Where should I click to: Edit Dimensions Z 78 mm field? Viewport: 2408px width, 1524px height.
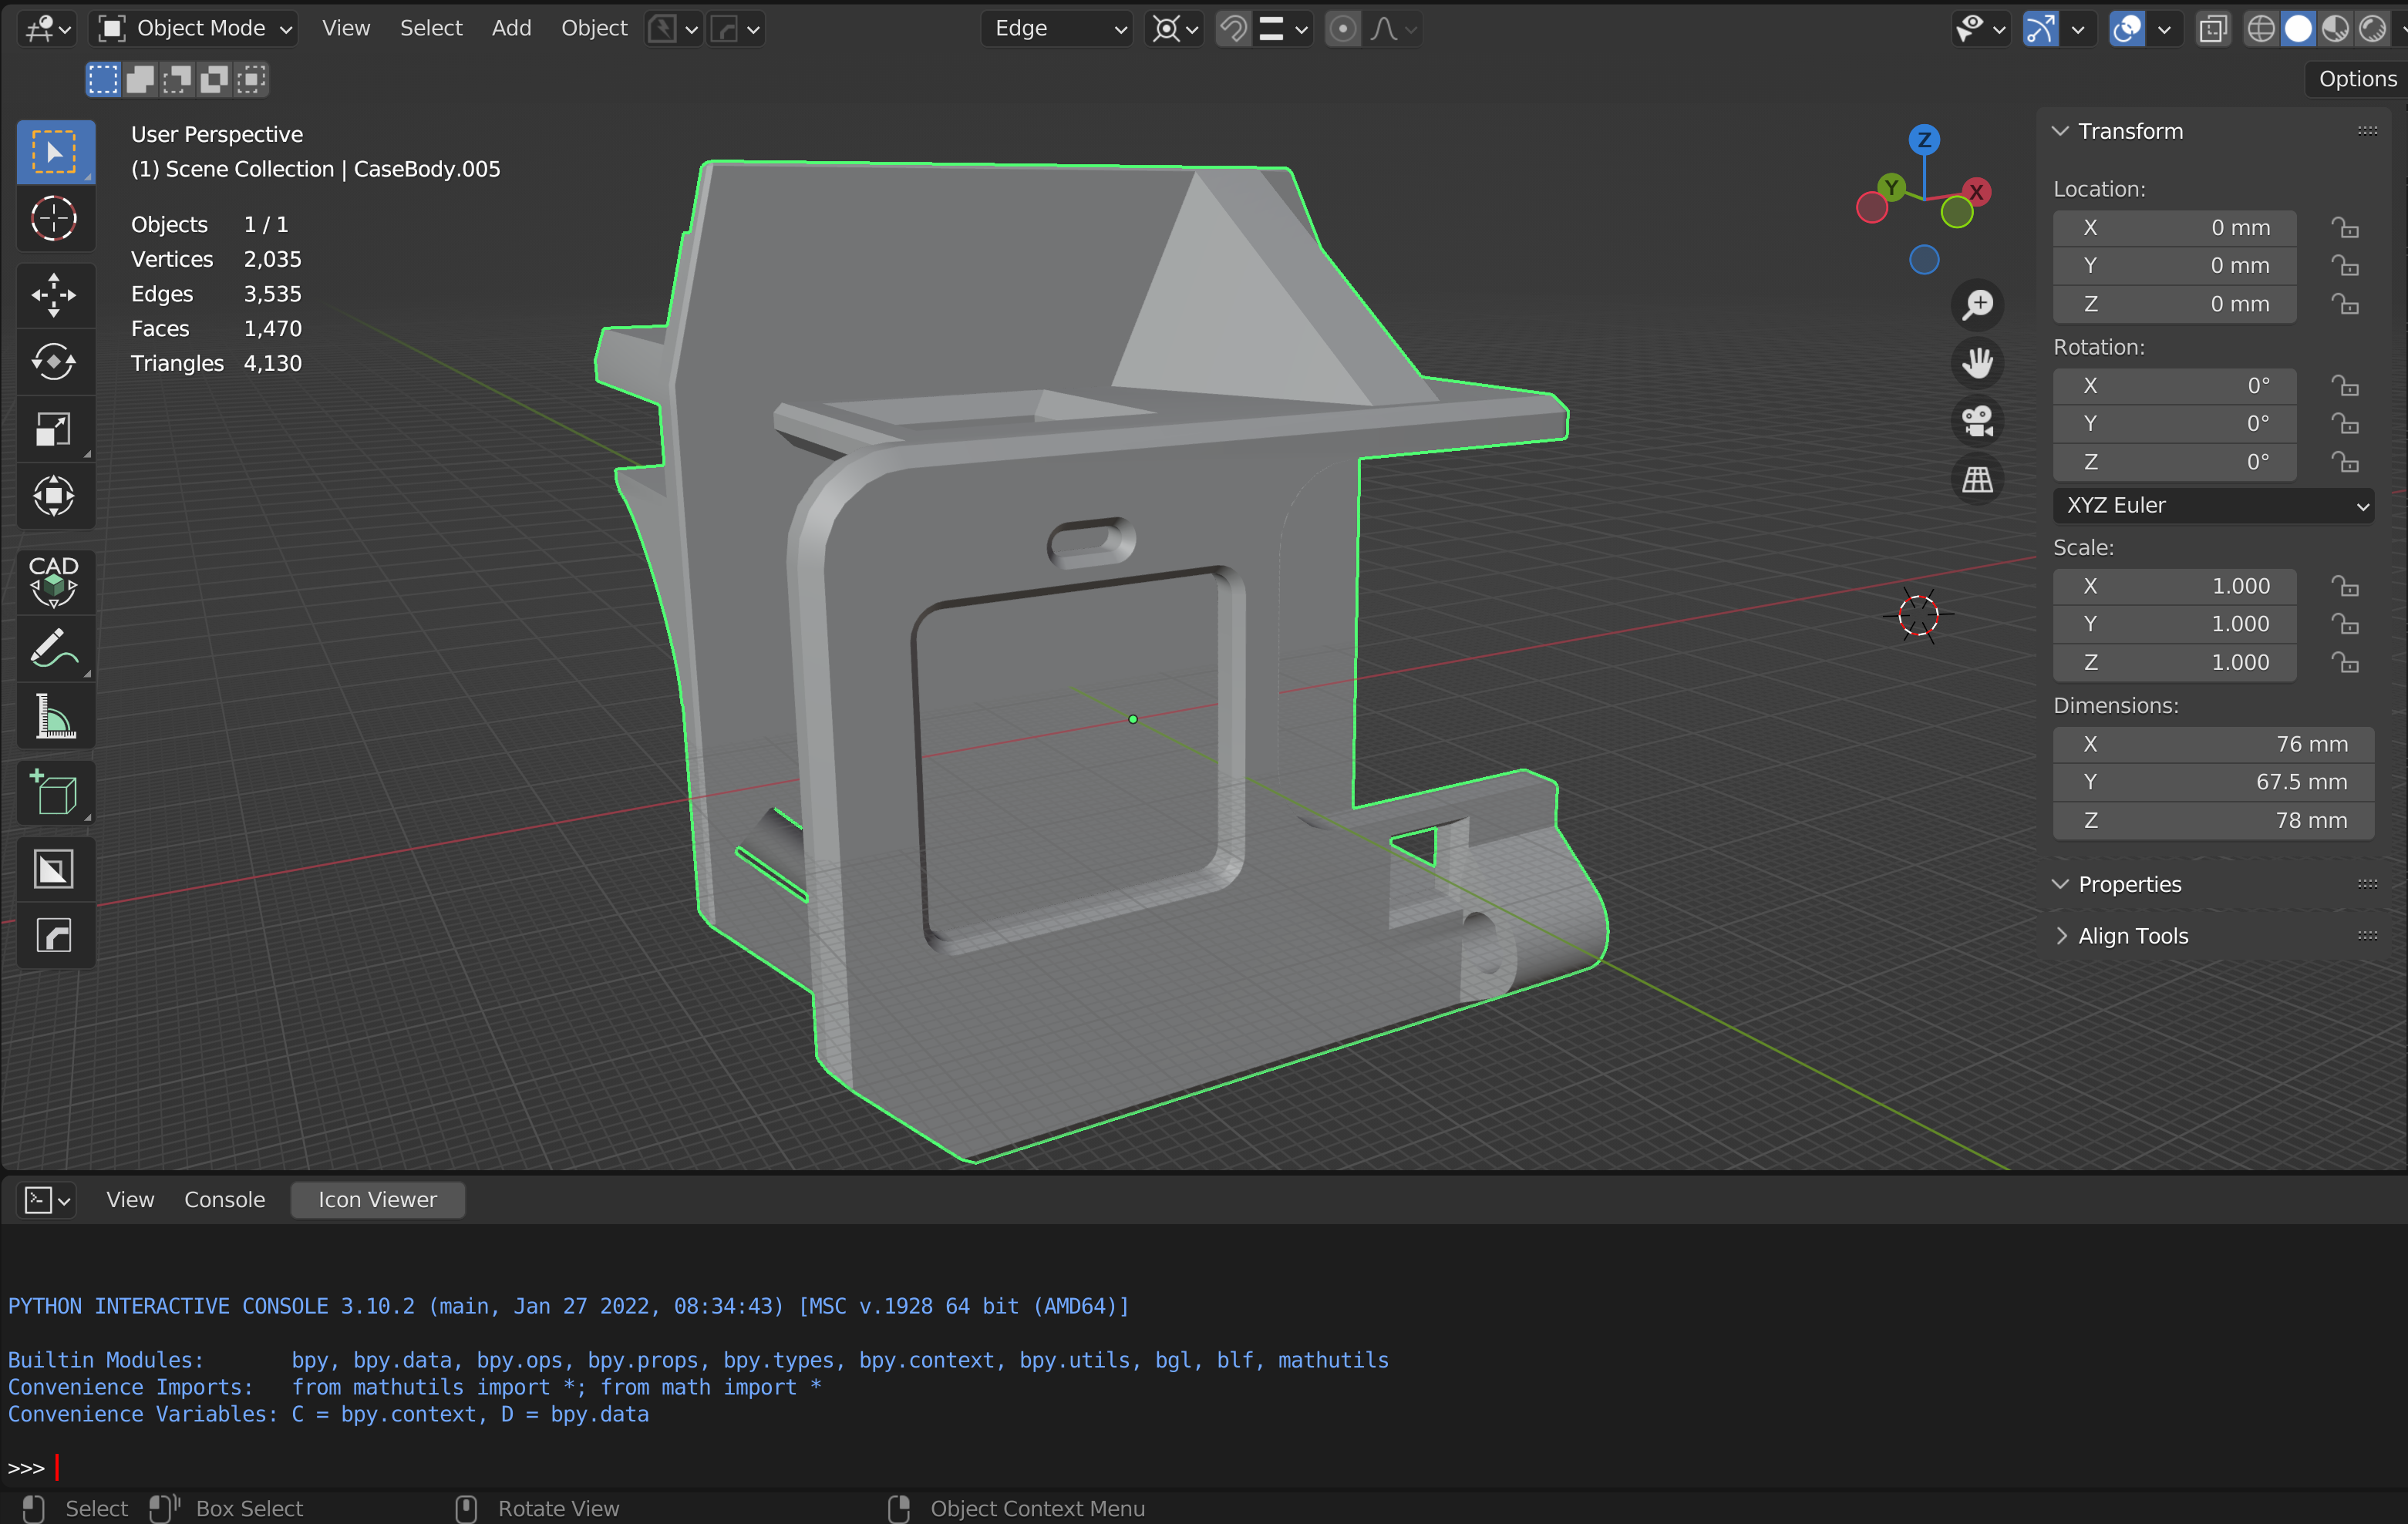[2213, 820]
